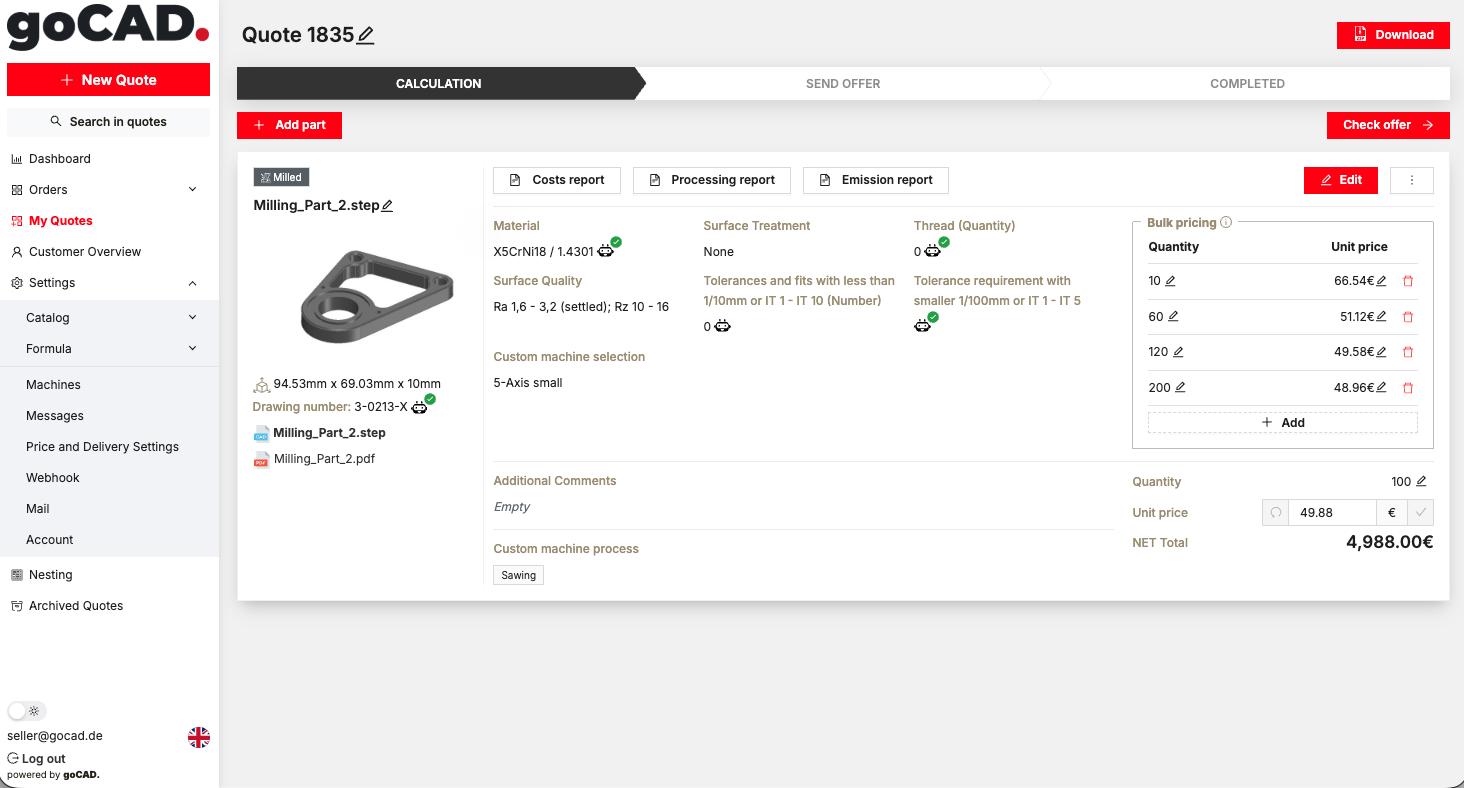Click the Search in quotes field

[x=108, y=122]
